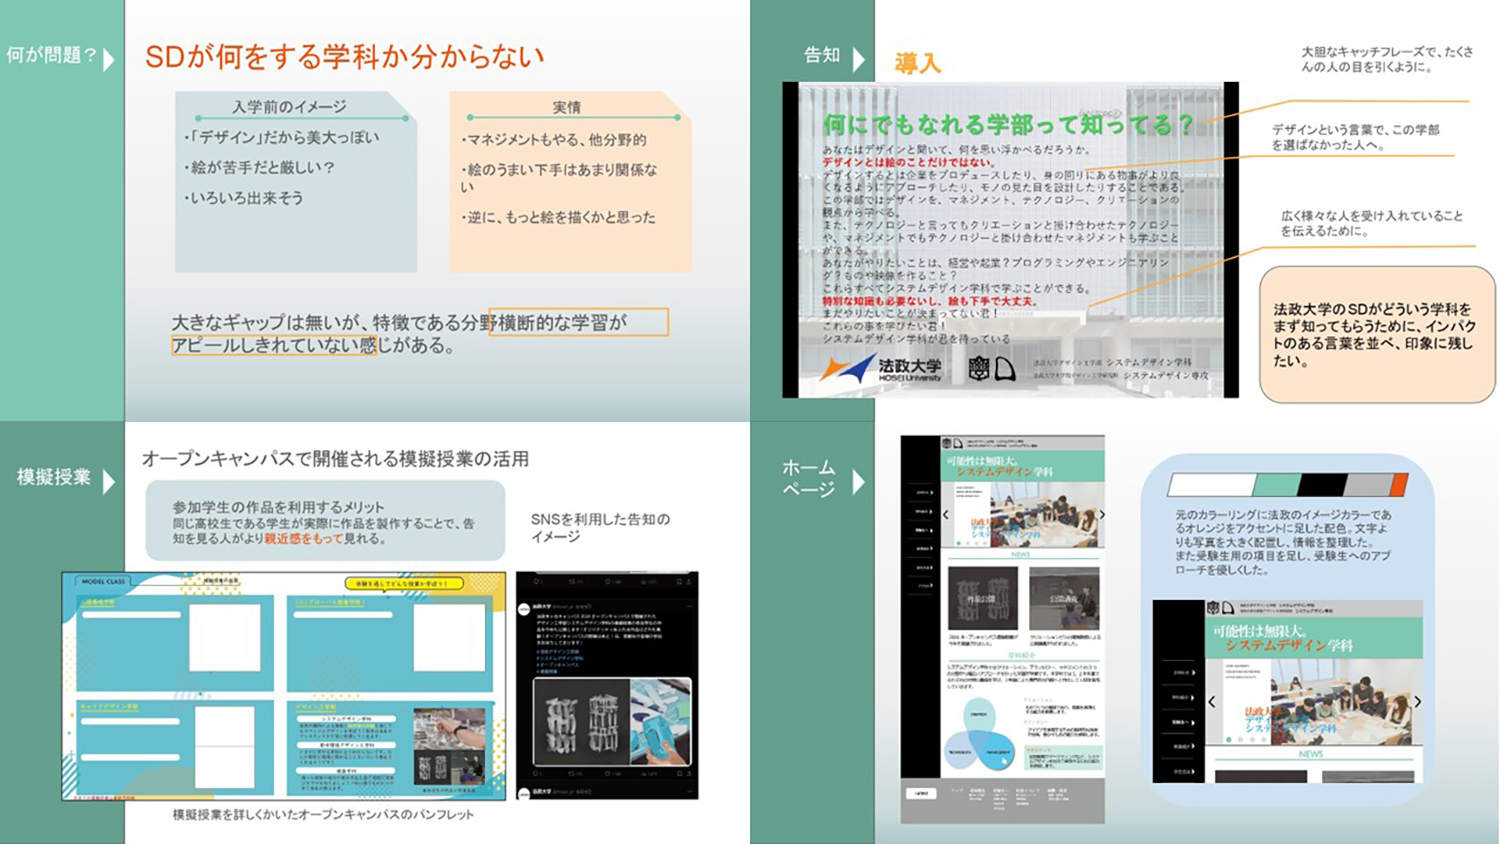Click the white arrow beside ホームページ

pyautogui.click(x=858, y=482)
